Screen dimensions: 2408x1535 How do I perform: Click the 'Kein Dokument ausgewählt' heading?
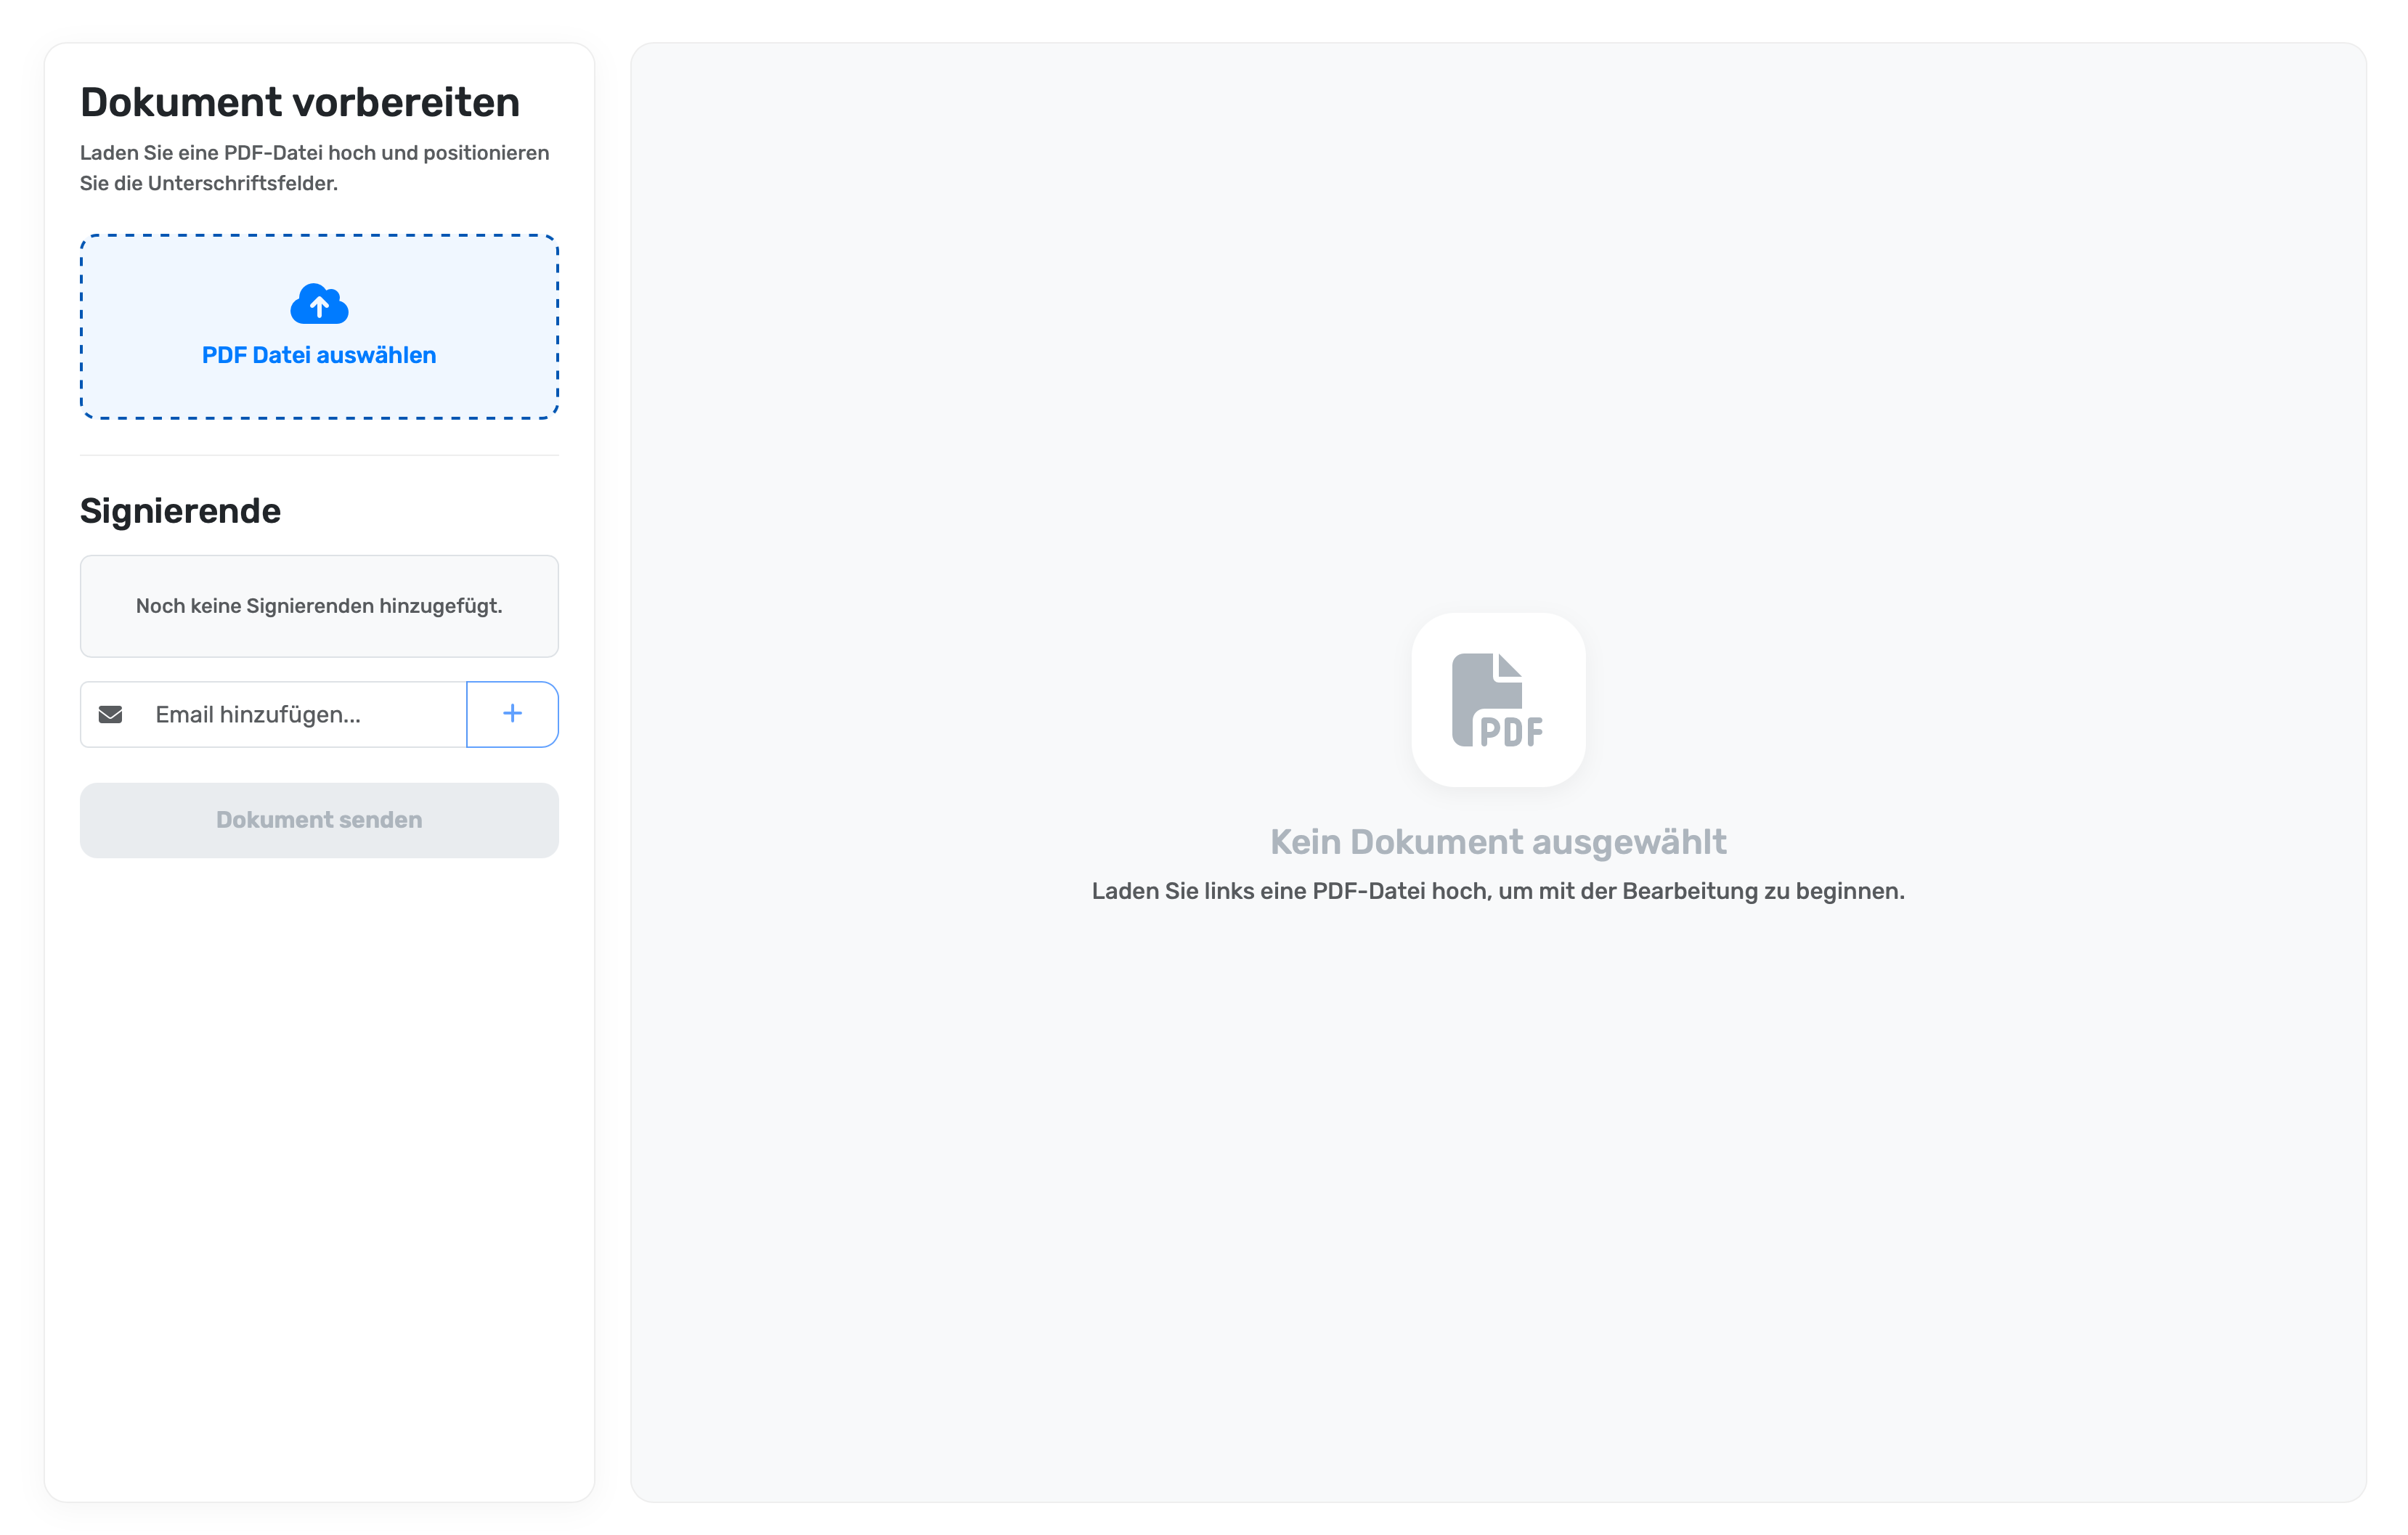point(1498,842)
